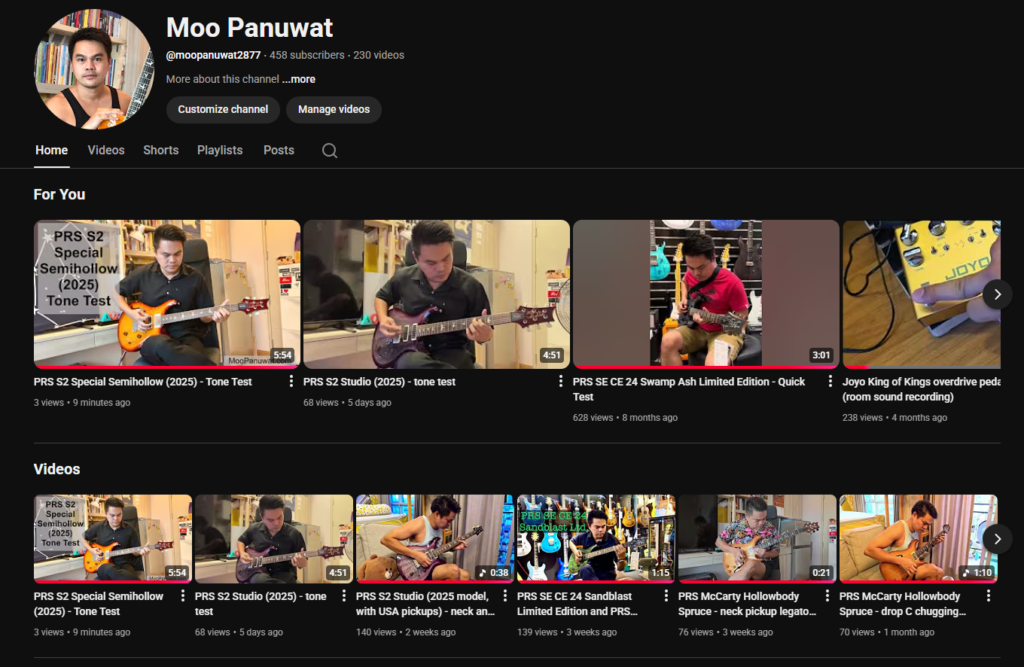Open PRS SE CE 24 Sandblast Limited Edition title
Image resolution: width=1024 pixels, height=667 pixels.
[x=577, y=604]
